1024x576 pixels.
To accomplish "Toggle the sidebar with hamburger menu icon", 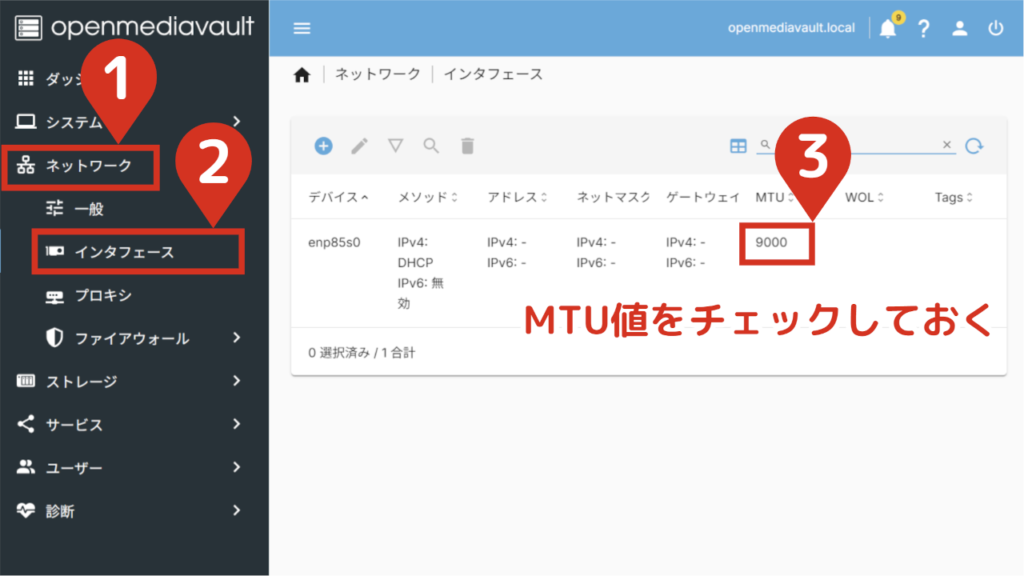I will click(302, 28).
